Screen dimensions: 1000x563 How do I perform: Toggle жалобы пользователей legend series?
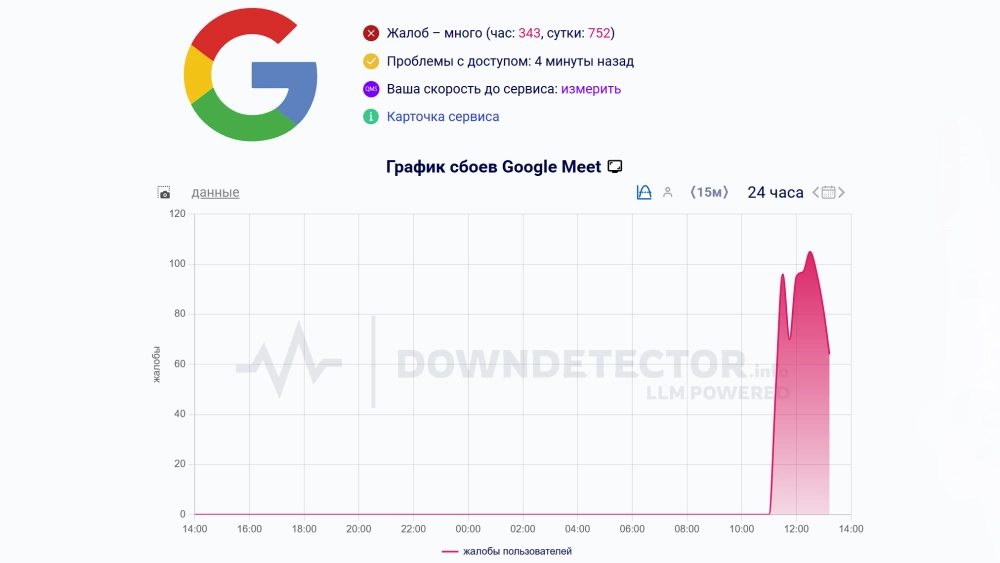click(x=507, y=552)
